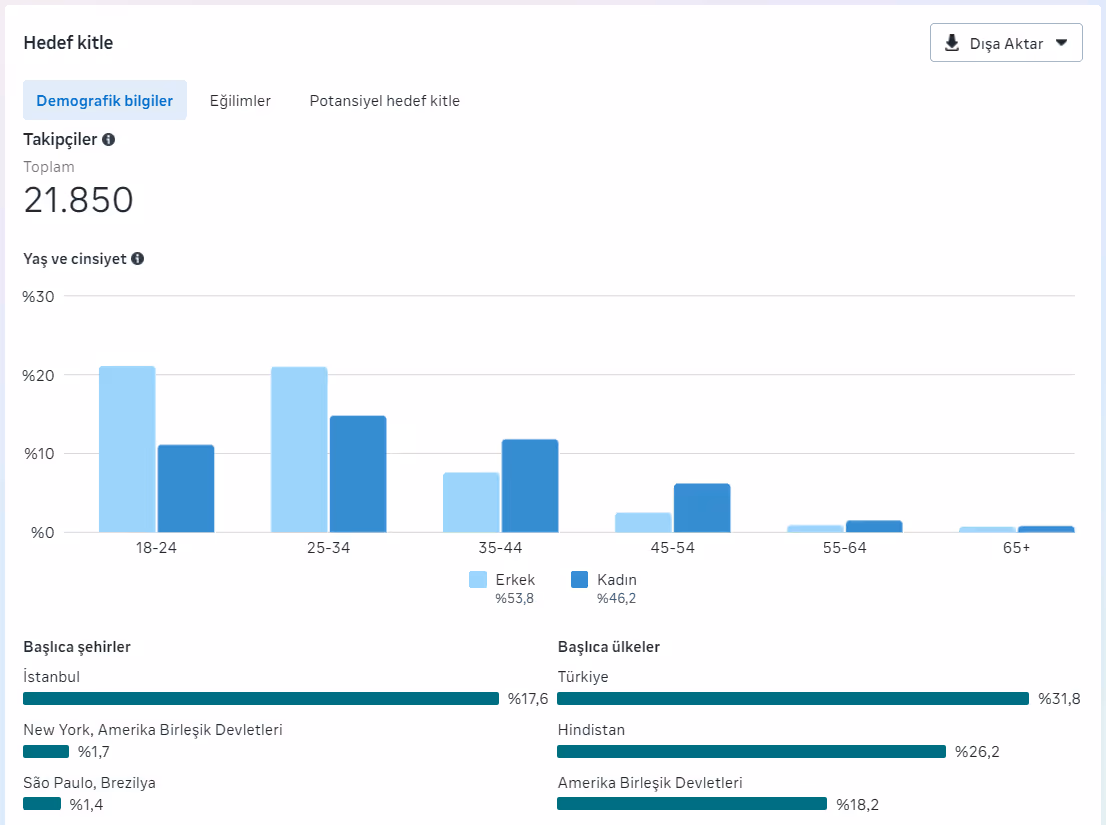Click the info icon beside Takipçiler
This screenshot has height=825, width=1106.
click(109, 140)
